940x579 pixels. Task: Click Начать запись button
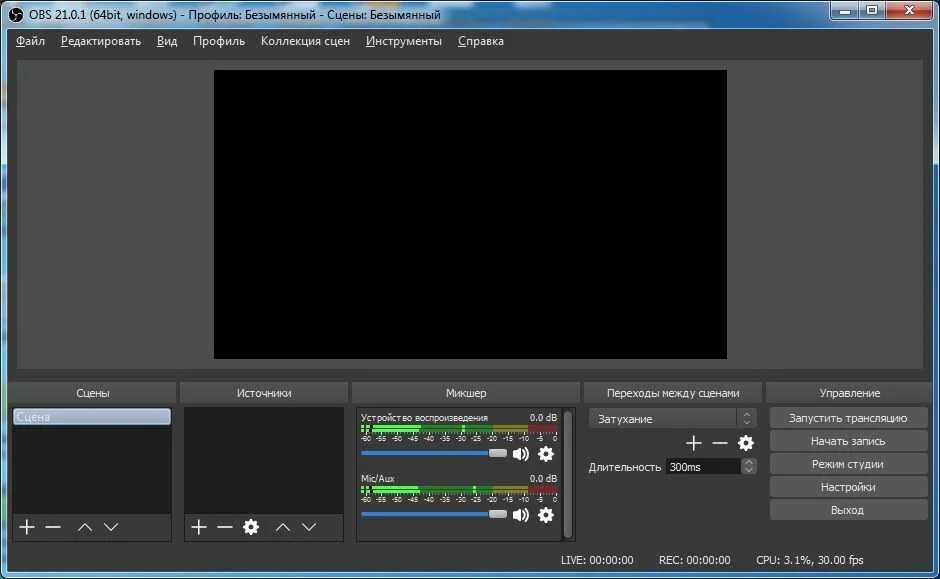(848, 441)
